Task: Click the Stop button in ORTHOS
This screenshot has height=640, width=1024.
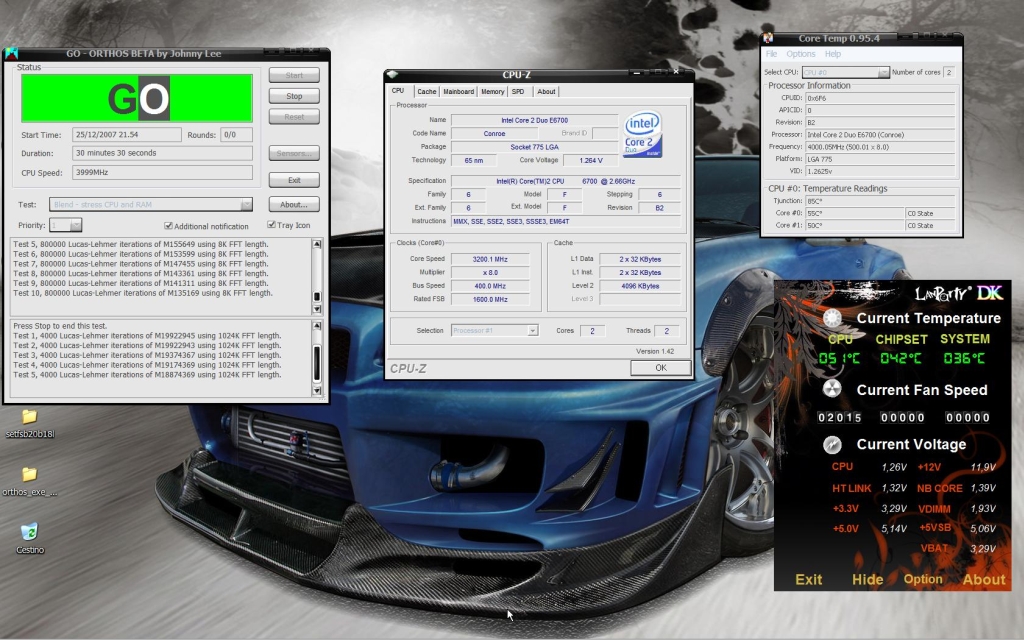Action: pyautogui.click(x=294, y=96)
